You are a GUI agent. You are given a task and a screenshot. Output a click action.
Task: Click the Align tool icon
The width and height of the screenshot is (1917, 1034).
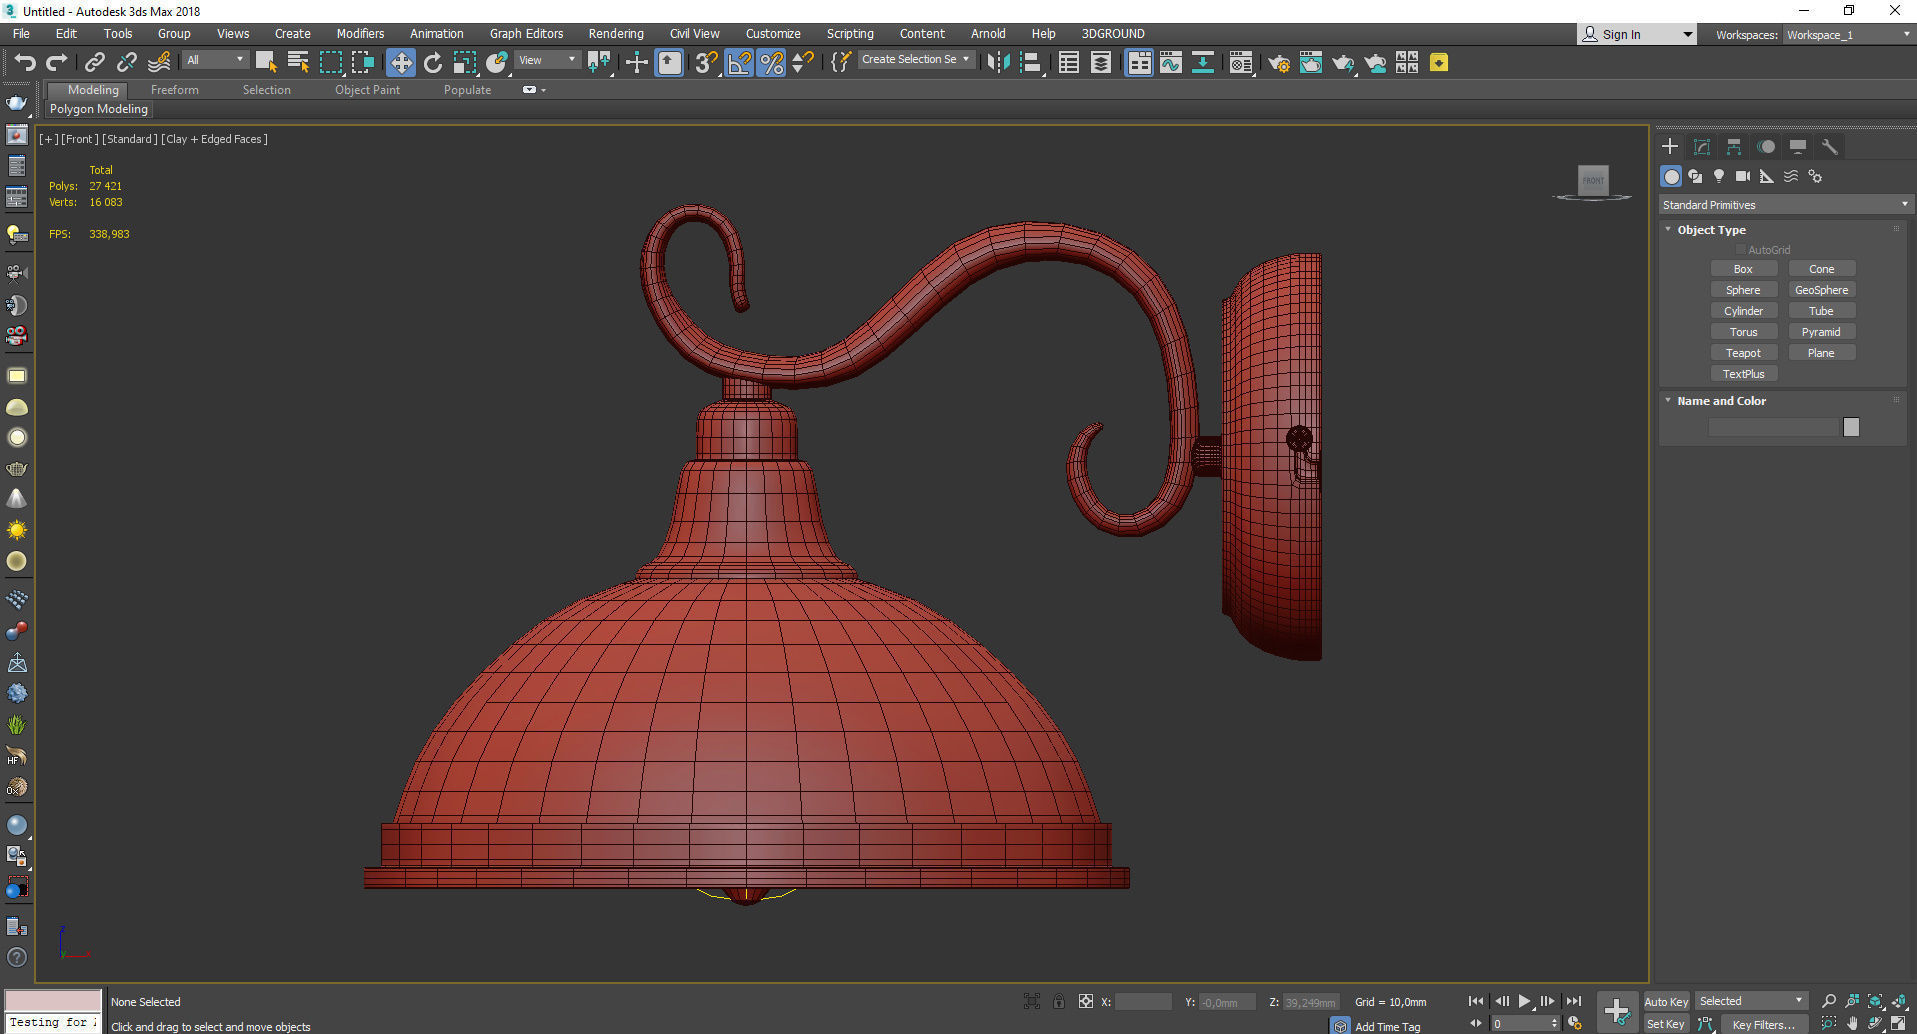(x=1031, y=63)
